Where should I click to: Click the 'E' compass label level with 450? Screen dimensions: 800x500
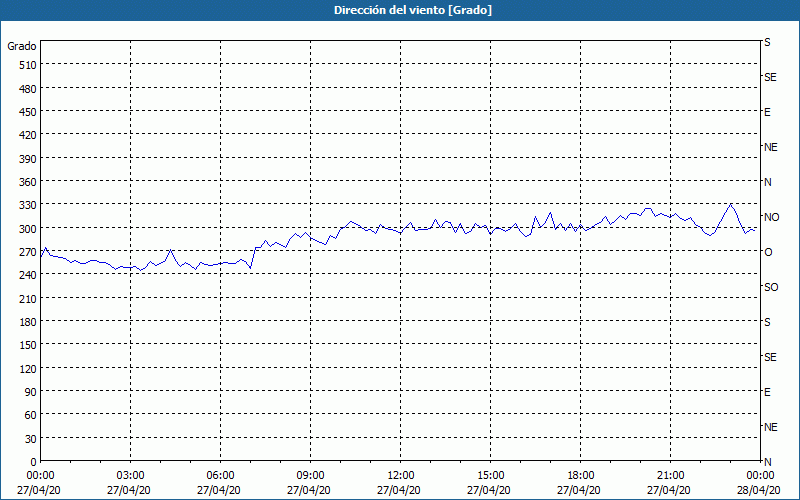[x=767, y=112]
